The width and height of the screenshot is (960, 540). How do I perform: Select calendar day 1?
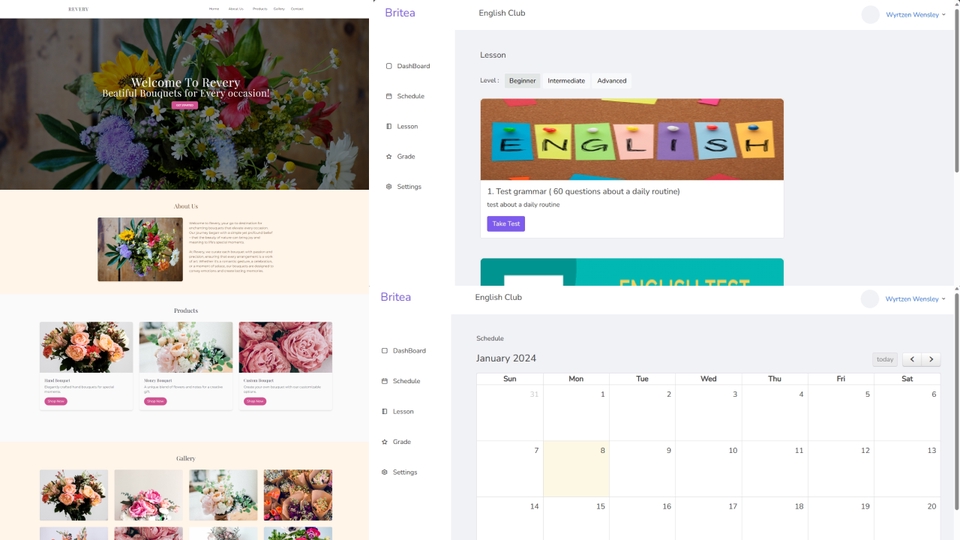pyautogui.click(x=576, y=413)
